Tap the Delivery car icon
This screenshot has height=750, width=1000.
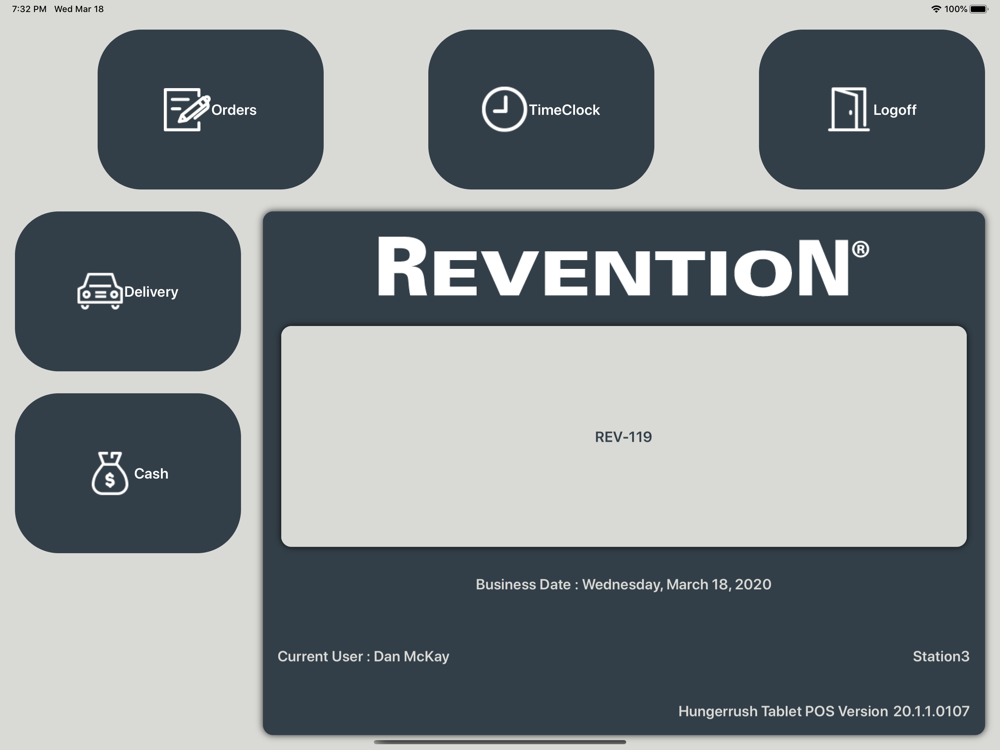coord(99,292)
